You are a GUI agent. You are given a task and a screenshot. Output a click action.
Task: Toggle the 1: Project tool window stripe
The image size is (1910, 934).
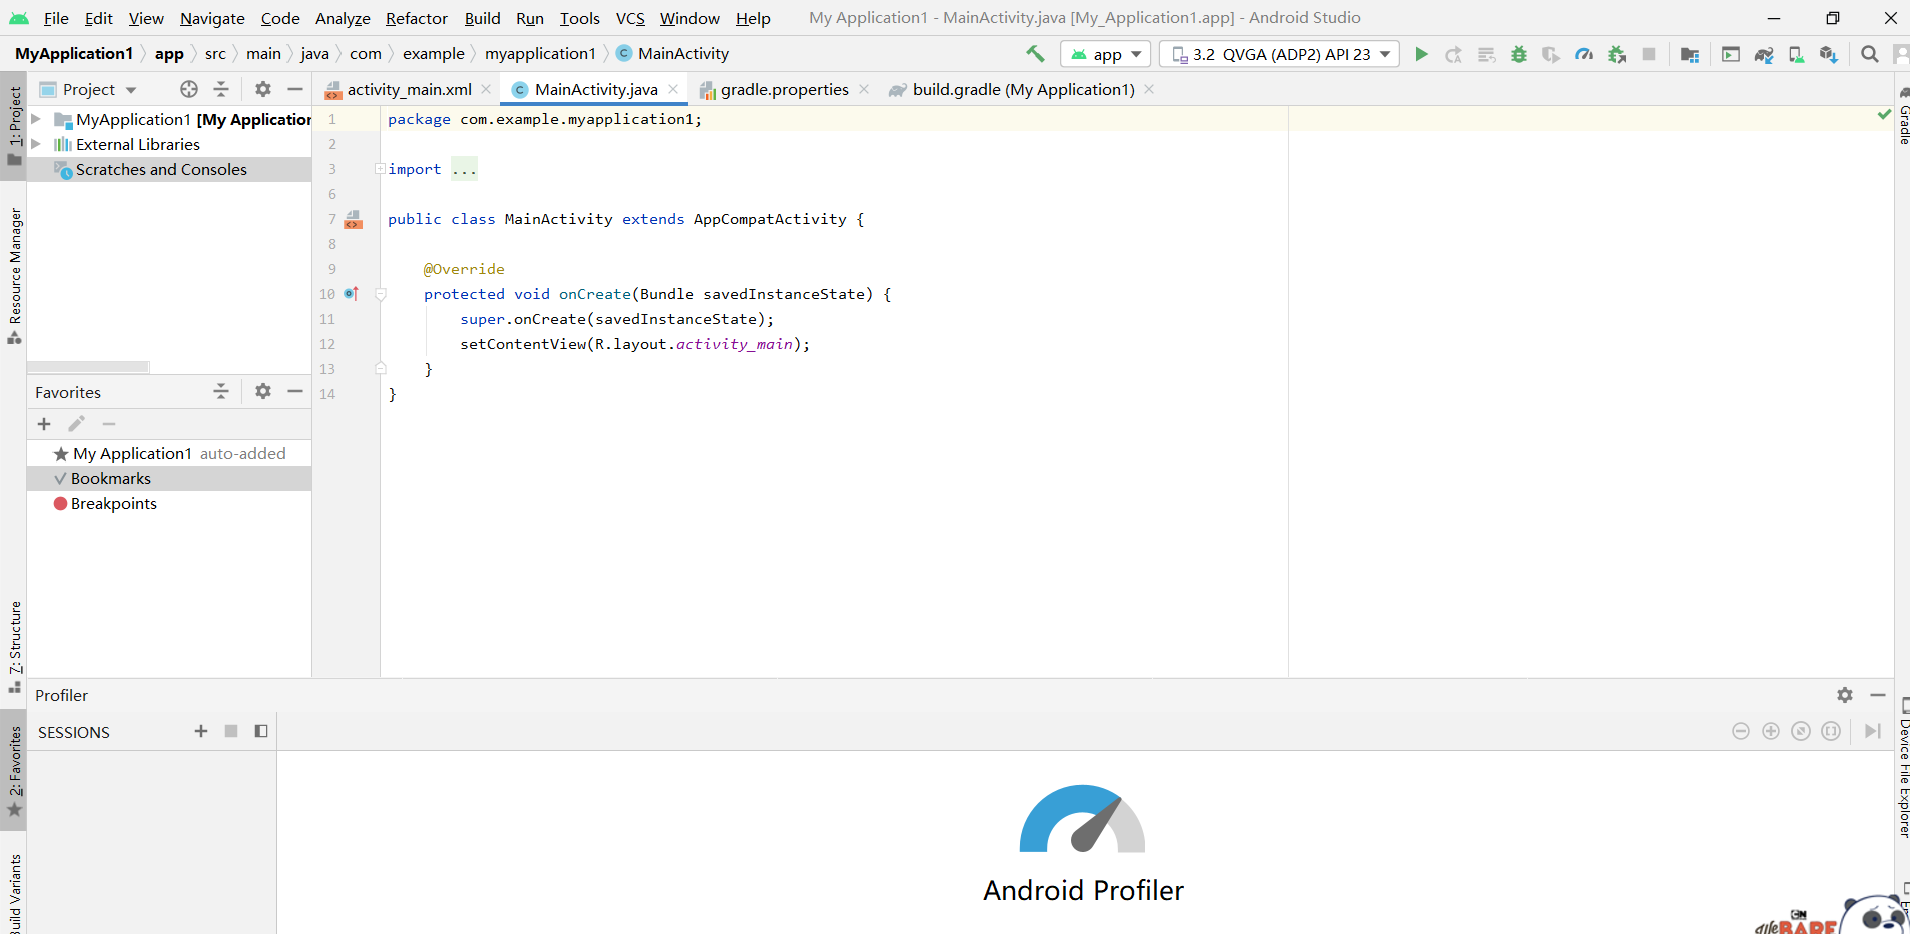coord(14,125)
